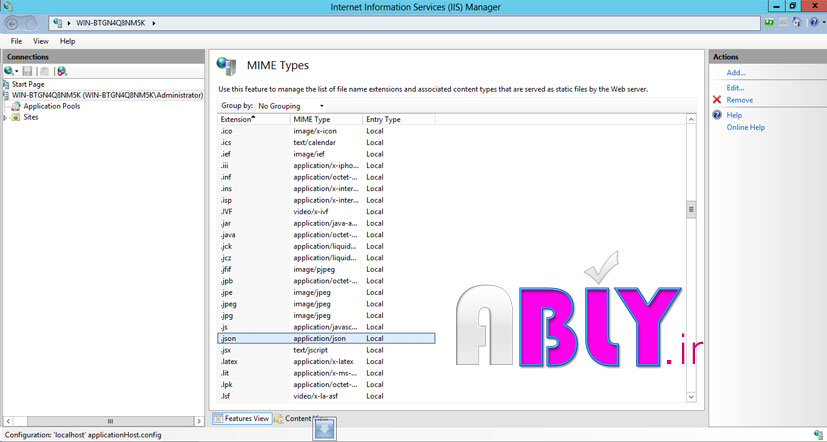Select the .jpeg extension row
The image size is (827, 442).
click(326, 304)
